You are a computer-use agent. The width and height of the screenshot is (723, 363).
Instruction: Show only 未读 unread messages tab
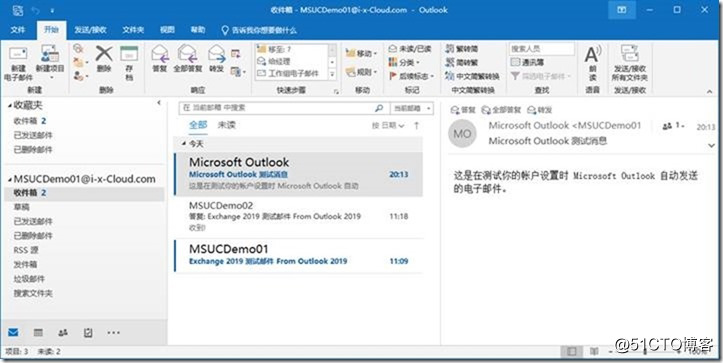226,125
